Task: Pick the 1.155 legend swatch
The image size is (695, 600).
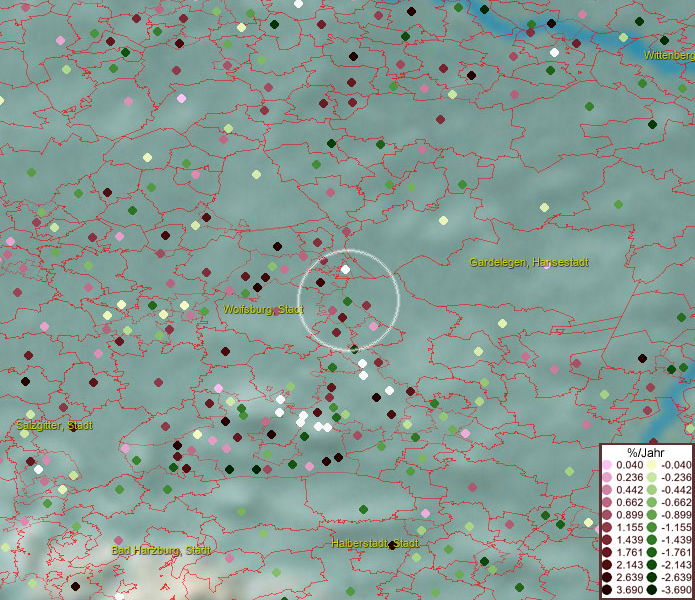Action: [x=607, y=527]
